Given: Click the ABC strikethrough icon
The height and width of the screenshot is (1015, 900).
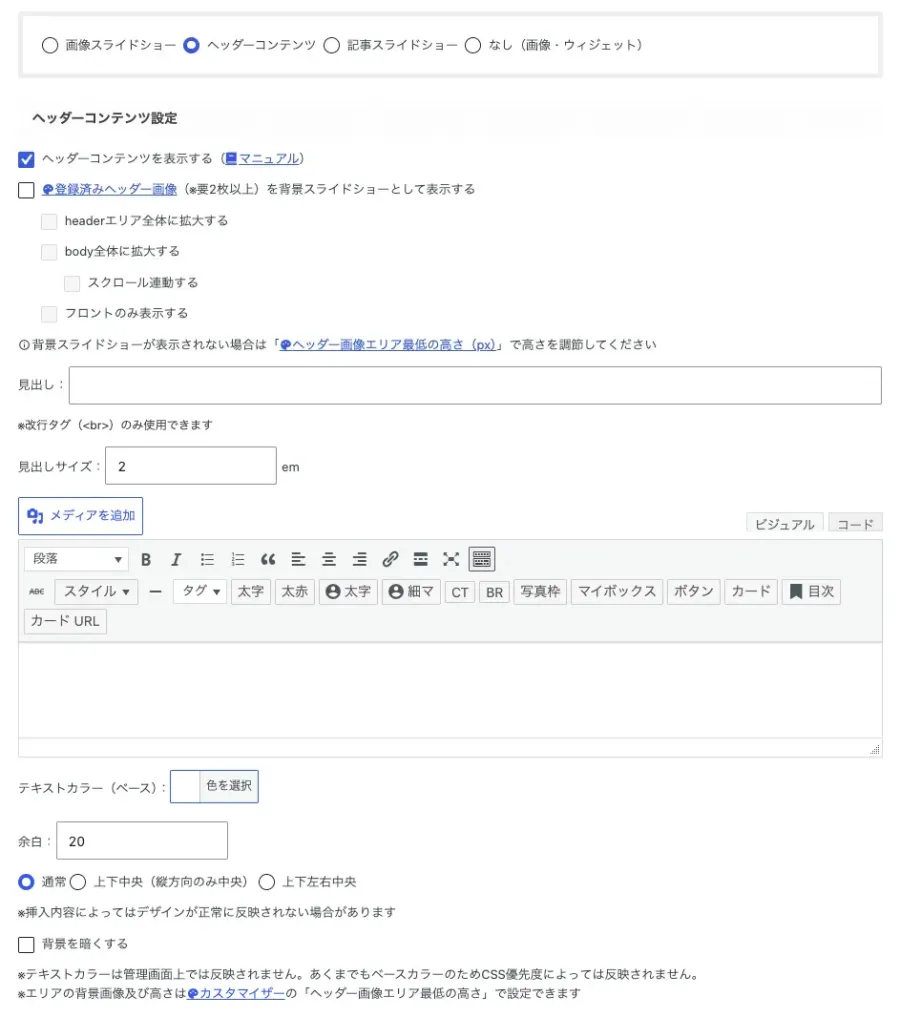Looking at the screenshot, I should [37, 592].
